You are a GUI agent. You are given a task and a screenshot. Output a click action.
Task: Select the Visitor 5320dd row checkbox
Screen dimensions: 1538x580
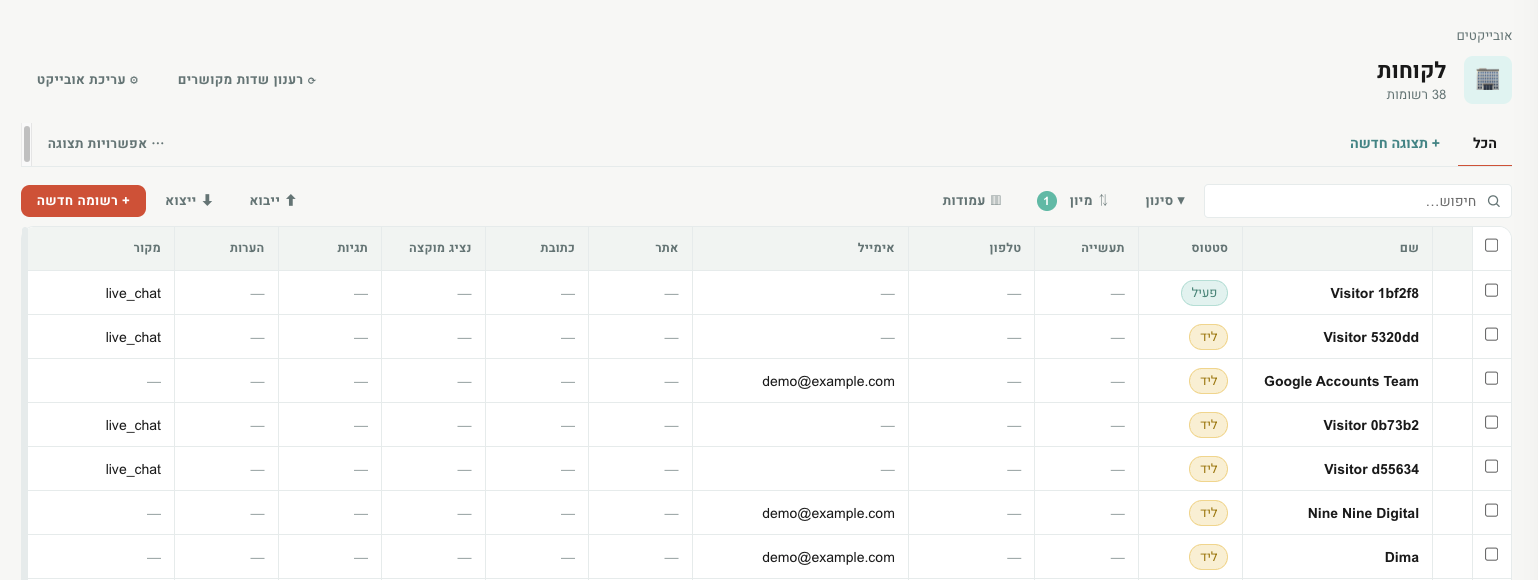pyautogui.click(x=1492, y=335)
